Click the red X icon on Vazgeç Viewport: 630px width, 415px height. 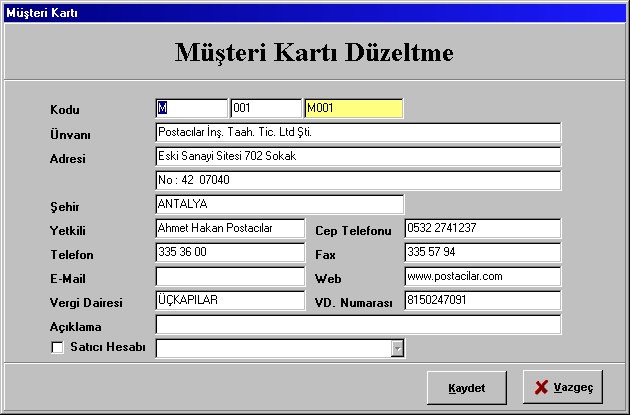(x=541, y=387)
